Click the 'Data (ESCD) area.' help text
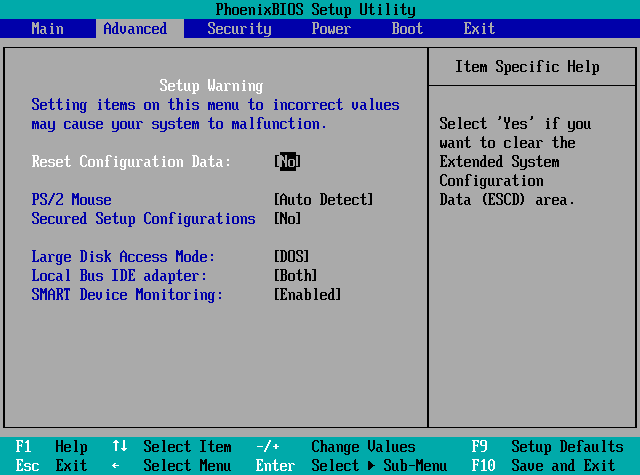 coord(507,200)
